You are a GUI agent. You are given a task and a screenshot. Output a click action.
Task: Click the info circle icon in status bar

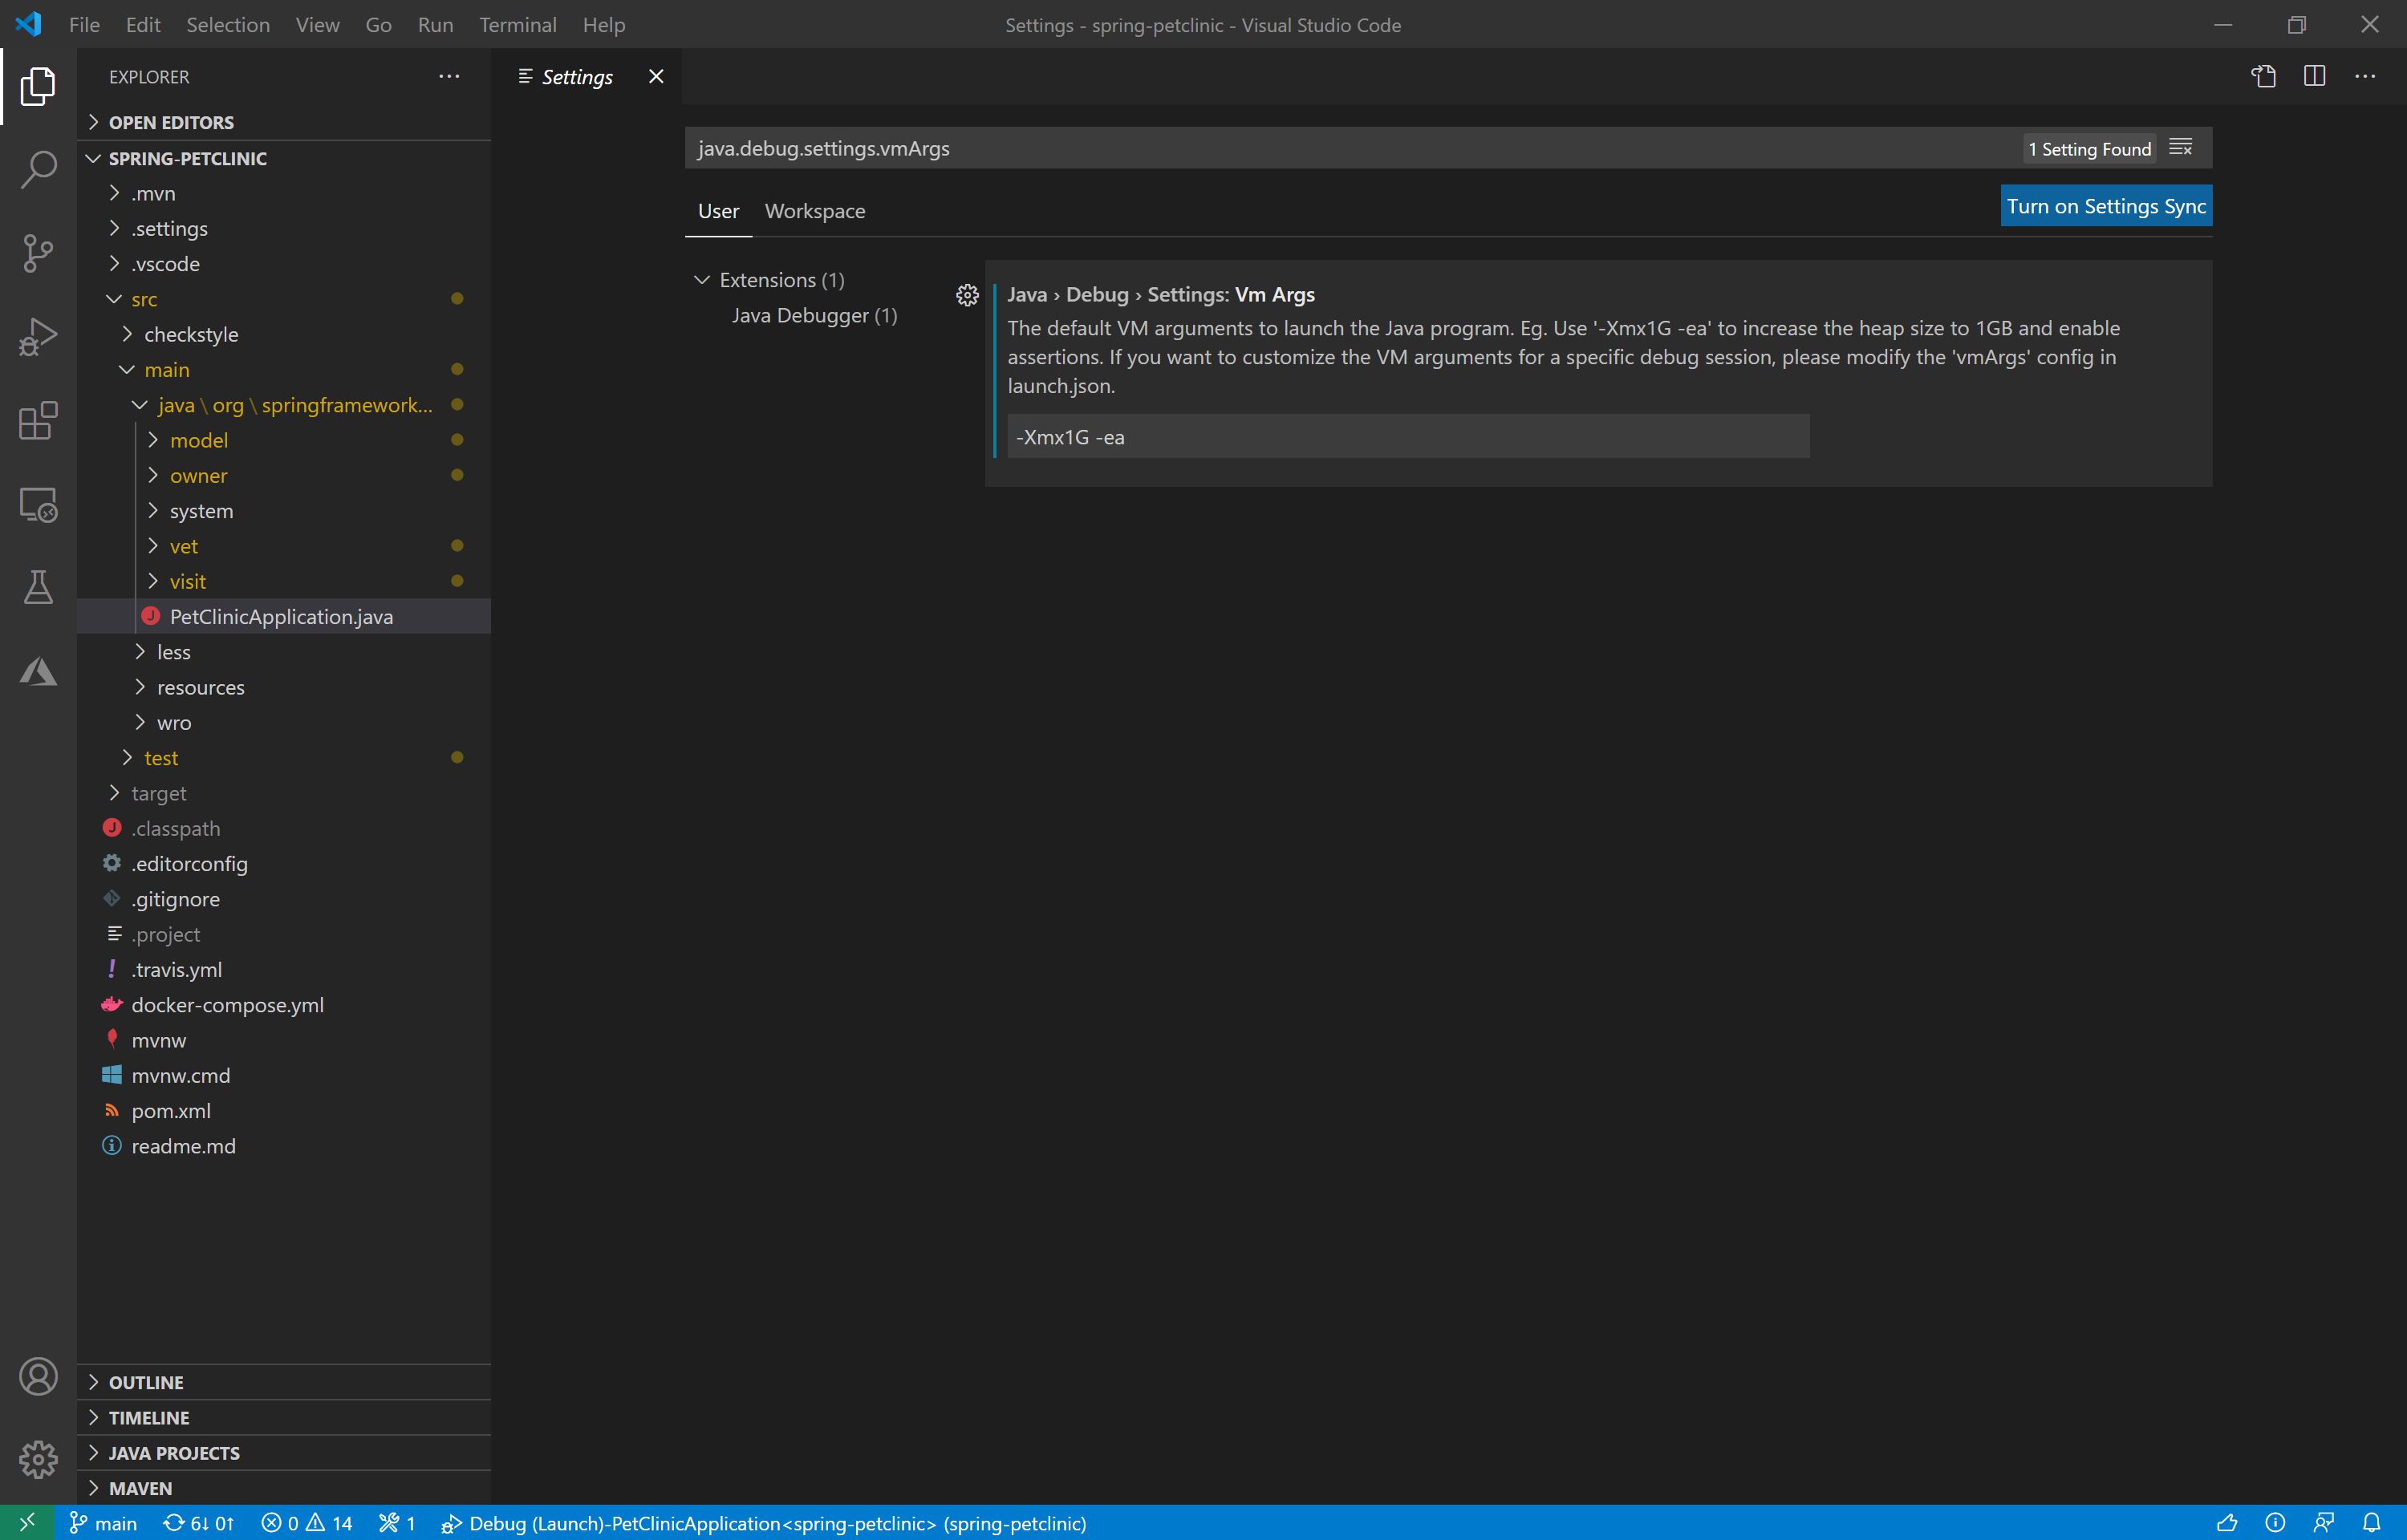point(2275,1522)
